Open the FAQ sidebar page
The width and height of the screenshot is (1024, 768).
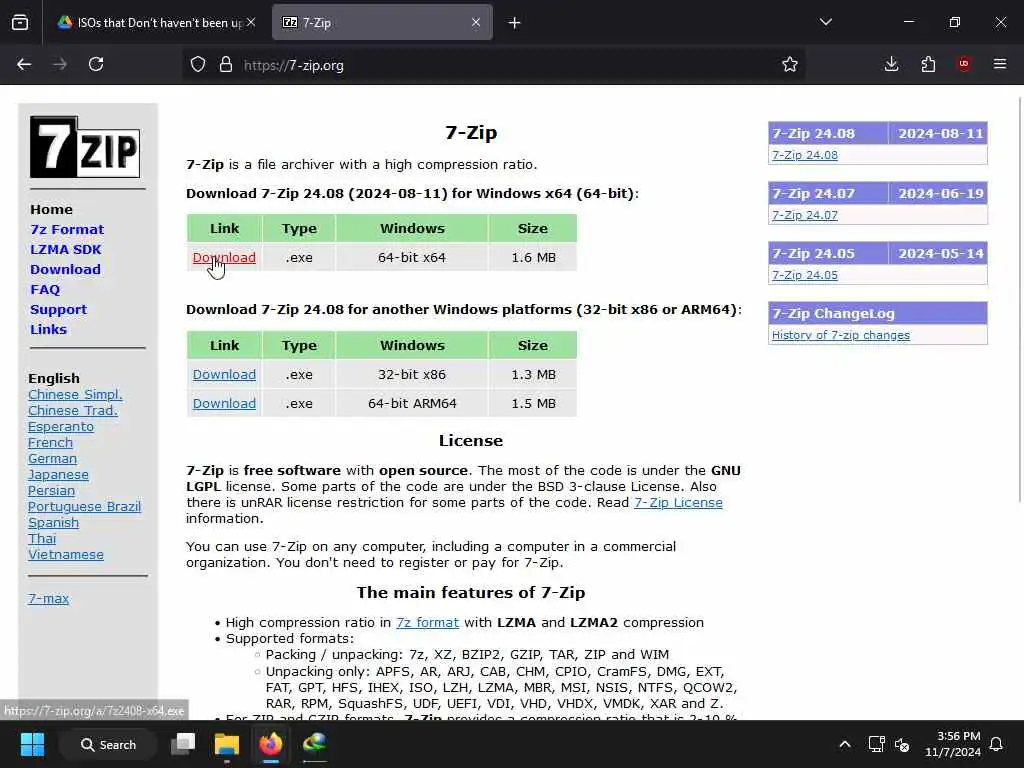point(45,289)
